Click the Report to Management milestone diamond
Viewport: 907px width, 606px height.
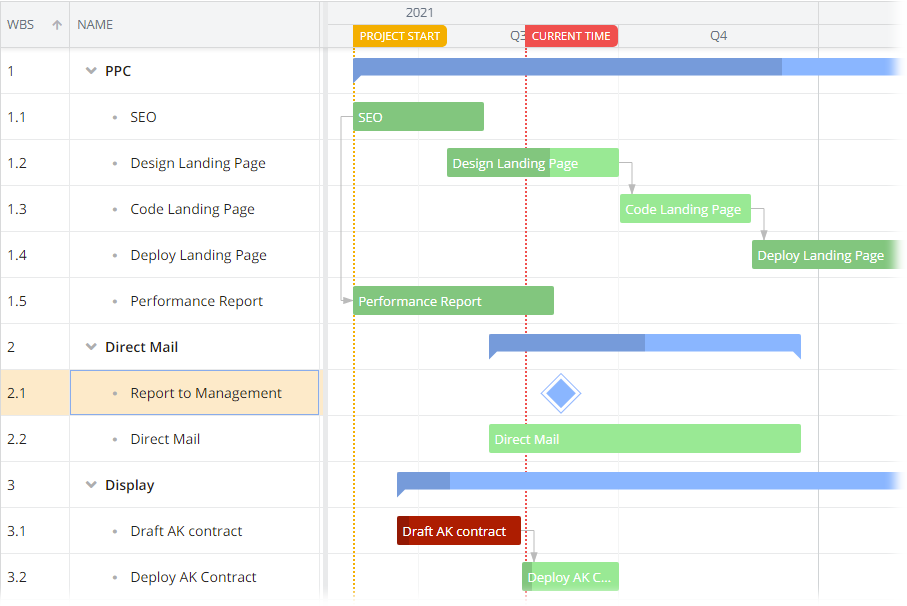(x=561, y=393)
